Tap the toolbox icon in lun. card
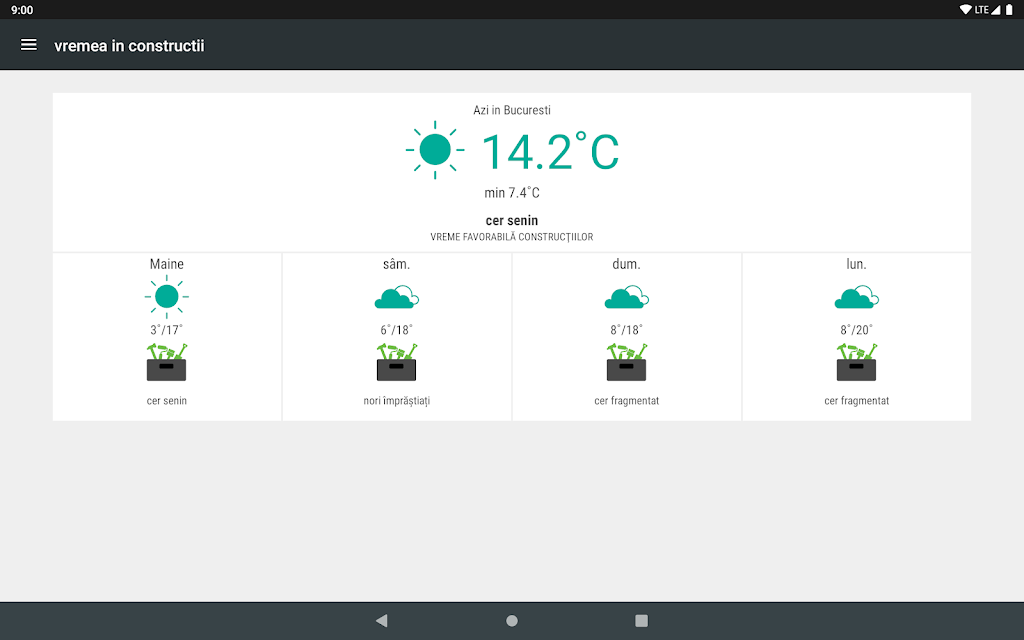1024x640 pixels. (856, 362)
